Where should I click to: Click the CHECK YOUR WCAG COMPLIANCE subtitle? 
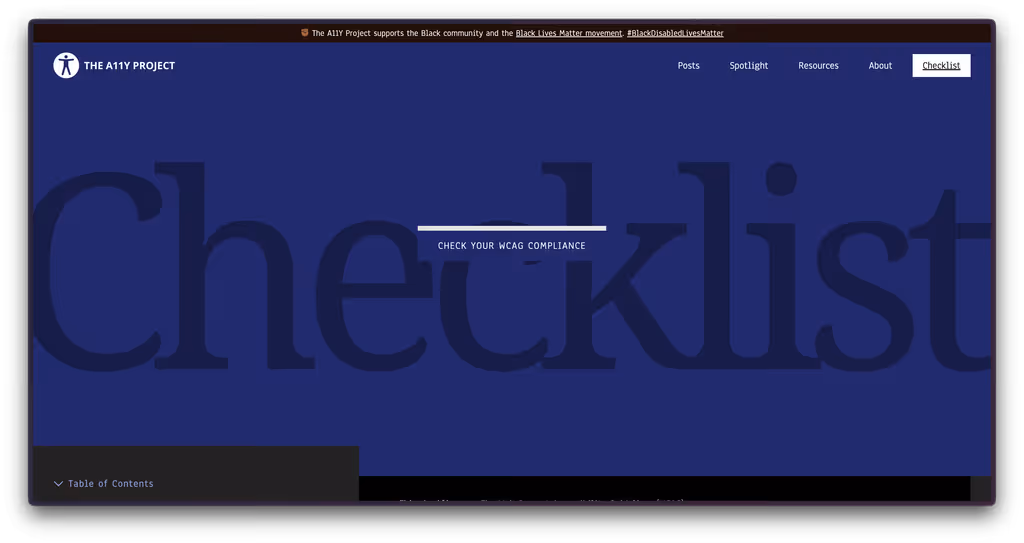(511, 246)
